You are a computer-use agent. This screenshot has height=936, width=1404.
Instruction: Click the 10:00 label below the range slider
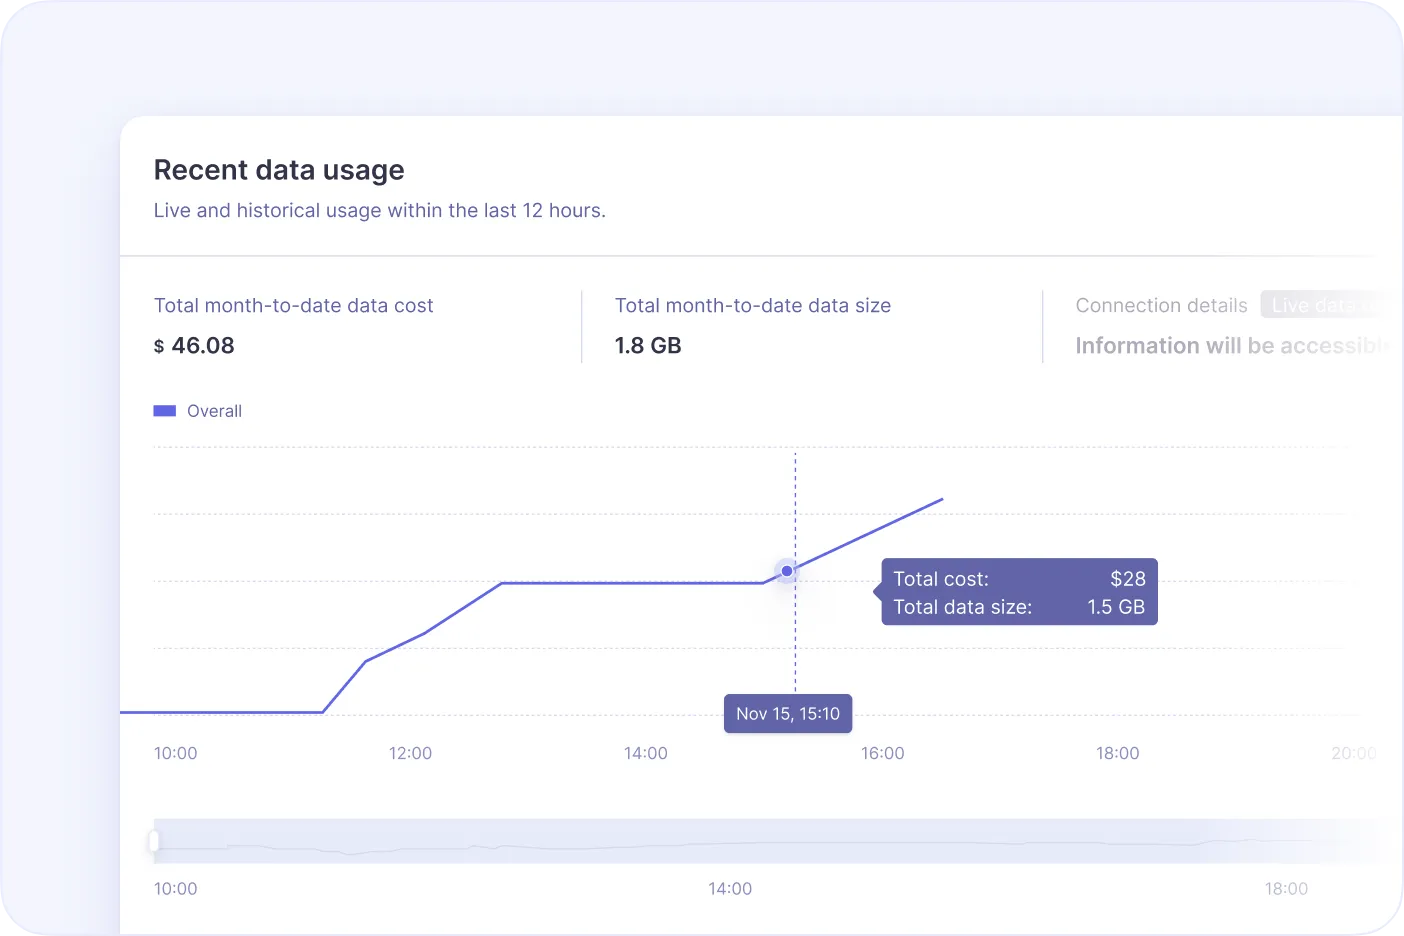click(x=175, y=889)
